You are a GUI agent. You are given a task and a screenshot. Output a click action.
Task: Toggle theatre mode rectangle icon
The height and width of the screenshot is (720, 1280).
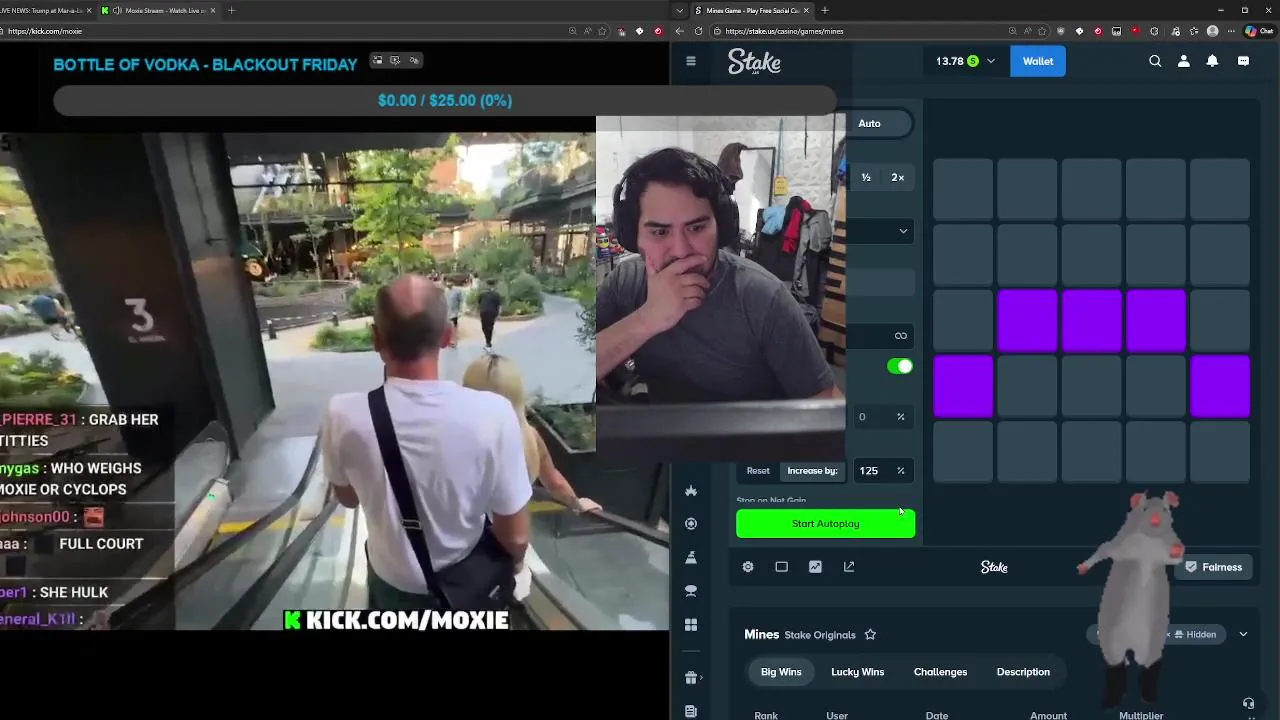(x=782, y=567)
